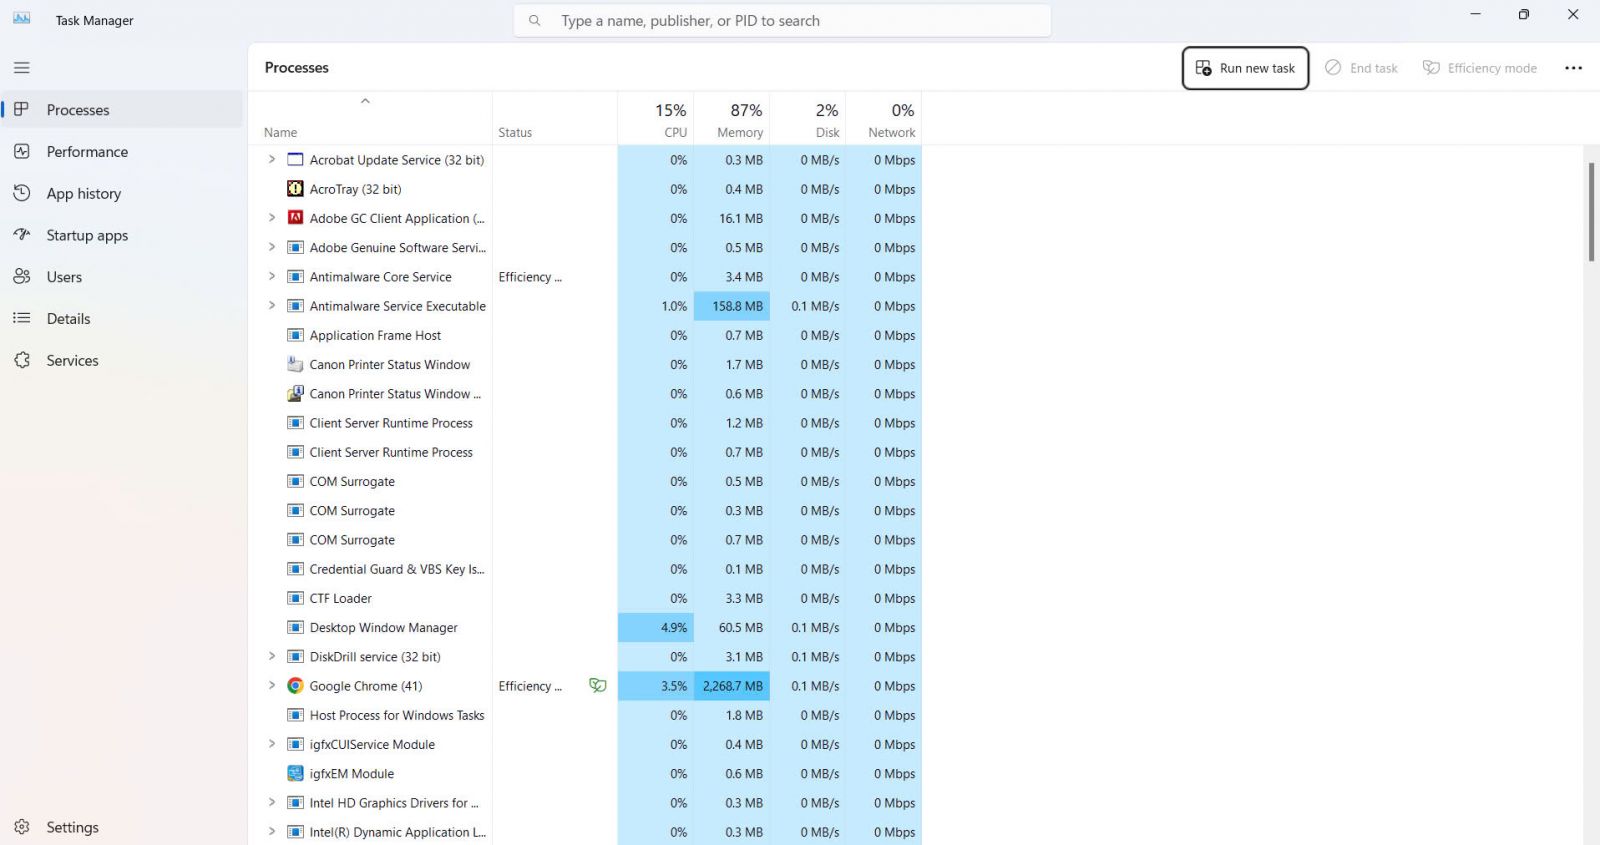Click the CTF Loader process icon
The height and width of the screenshot is (845, 1600).
(x=295, y=598)
